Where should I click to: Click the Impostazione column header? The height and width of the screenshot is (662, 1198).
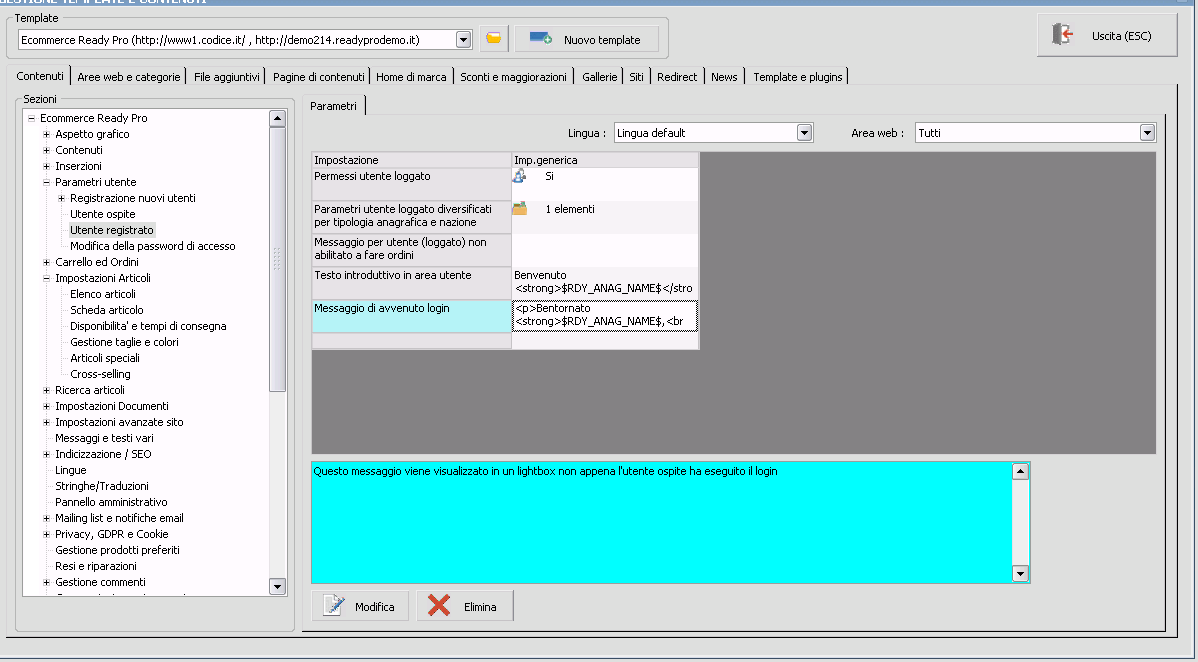412,160
